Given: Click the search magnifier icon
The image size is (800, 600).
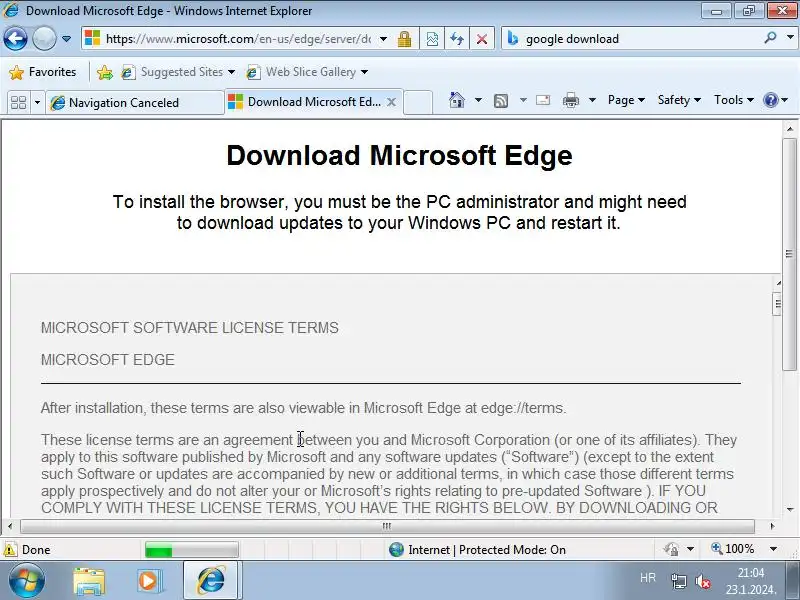Looking at the screenshot, I should (770, 38).
